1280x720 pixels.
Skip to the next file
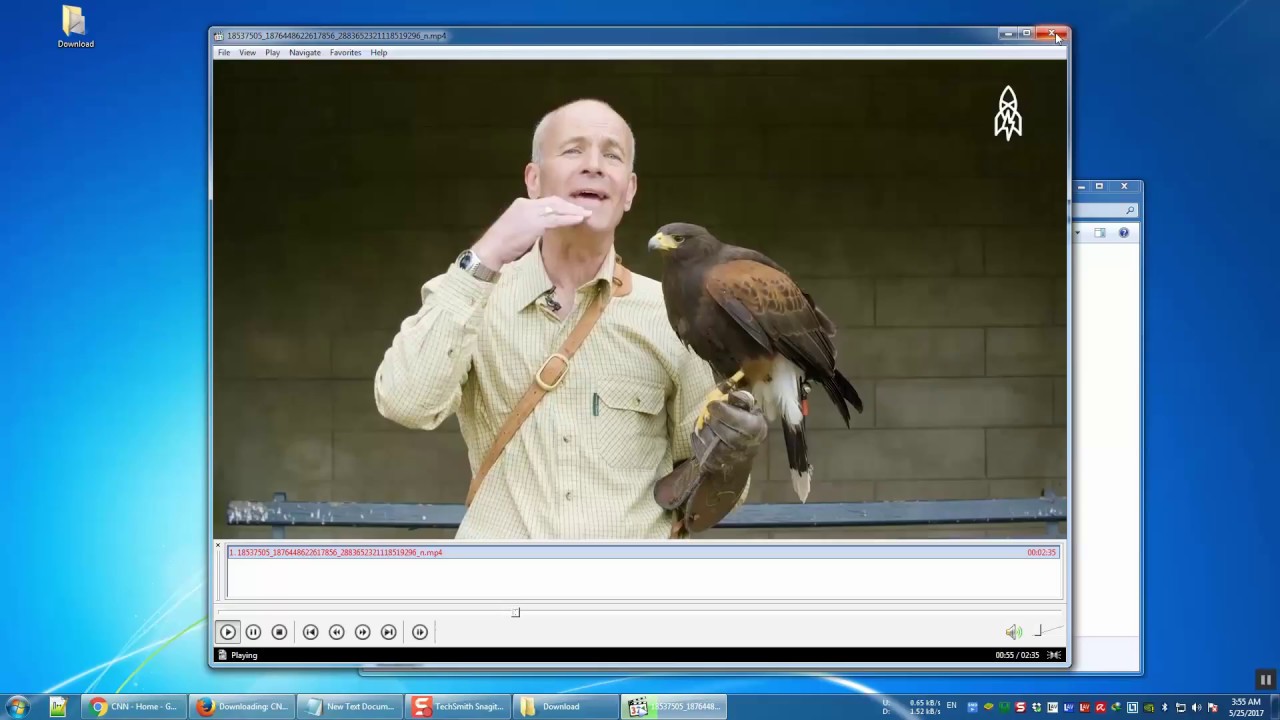click(x=388, y=632)
